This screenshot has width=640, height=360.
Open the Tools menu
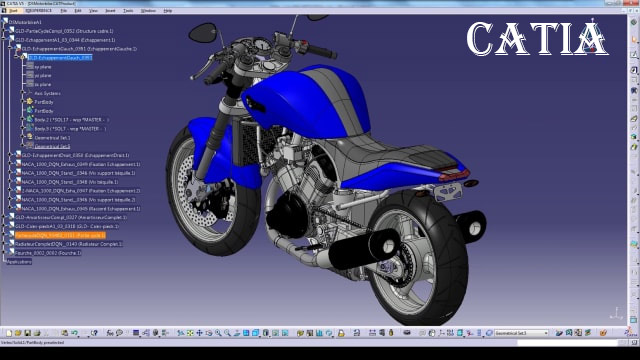128,11
